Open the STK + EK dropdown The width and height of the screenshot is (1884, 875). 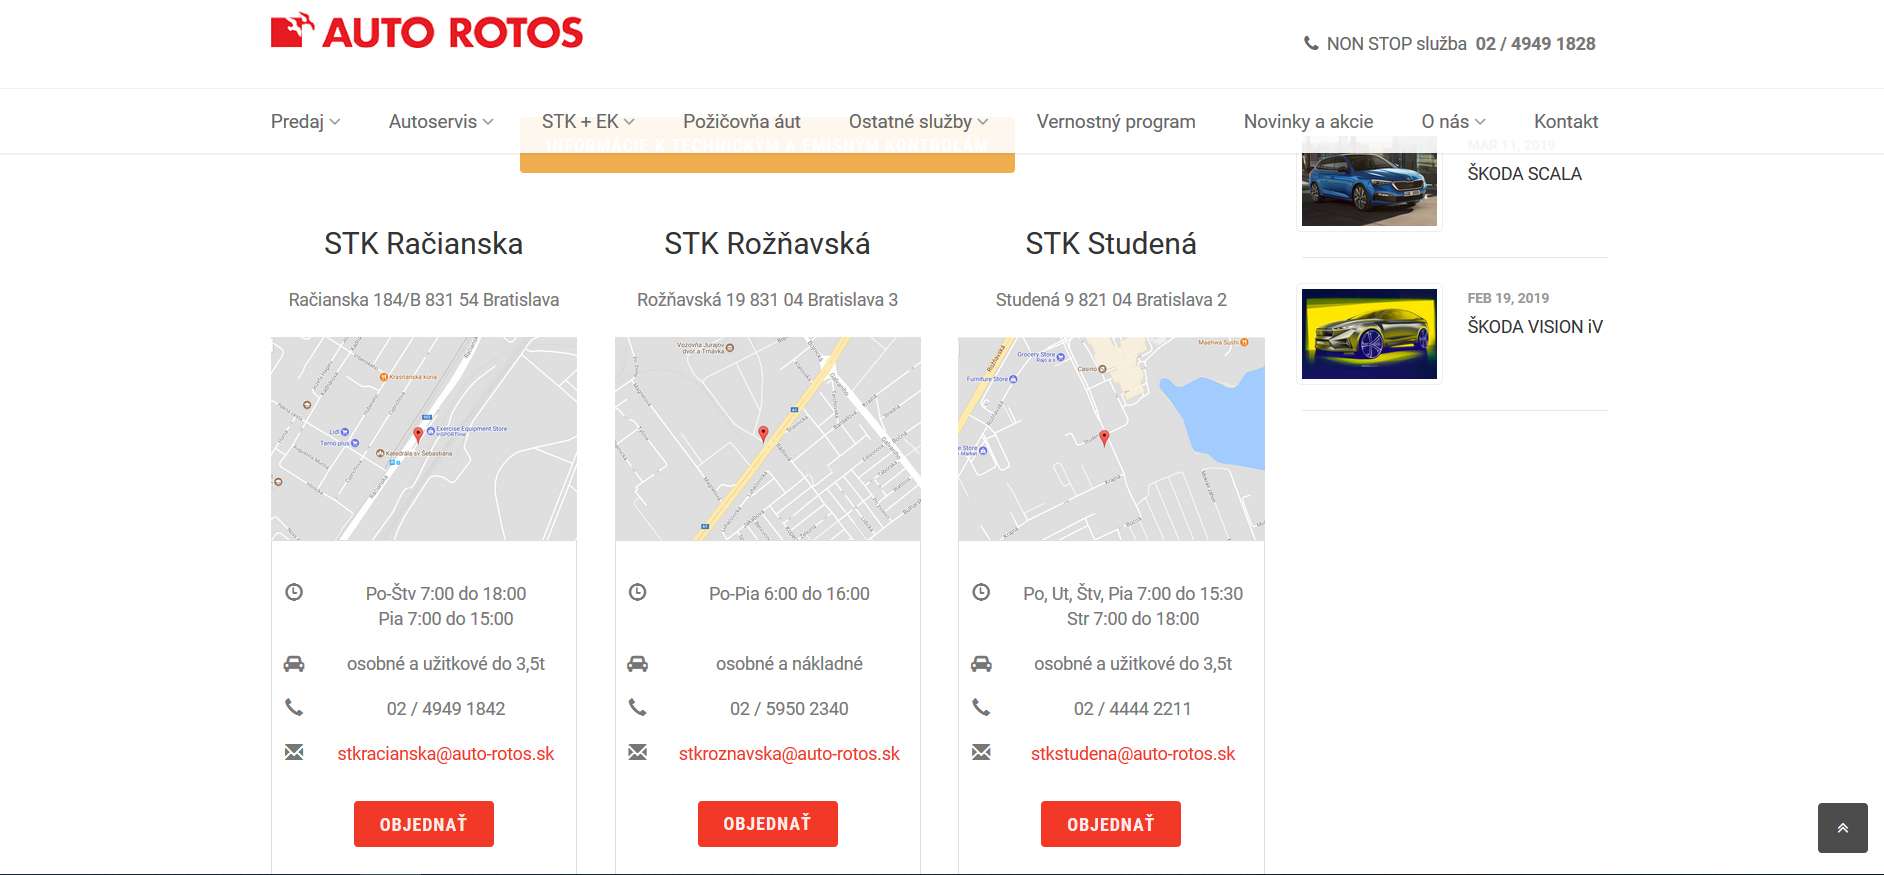pos(587,121)
